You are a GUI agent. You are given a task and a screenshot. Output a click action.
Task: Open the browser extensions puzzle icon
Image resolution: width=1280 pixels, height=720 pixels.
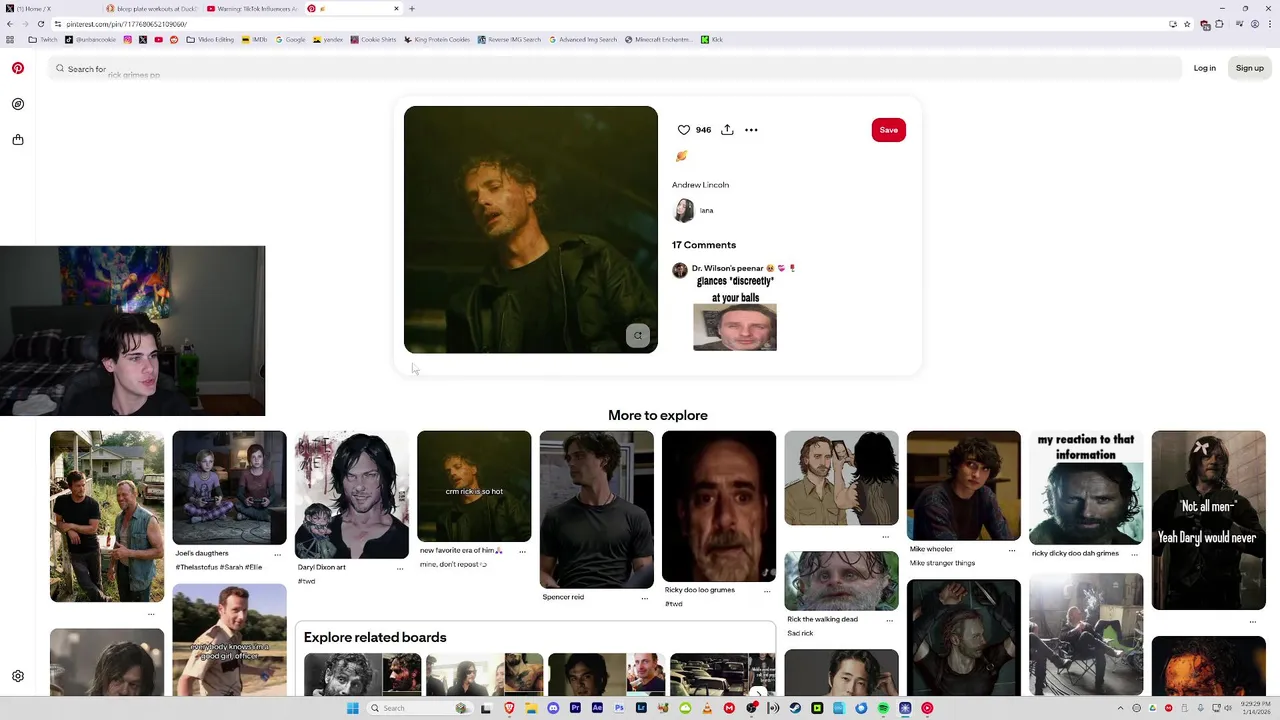[1219, 24]
